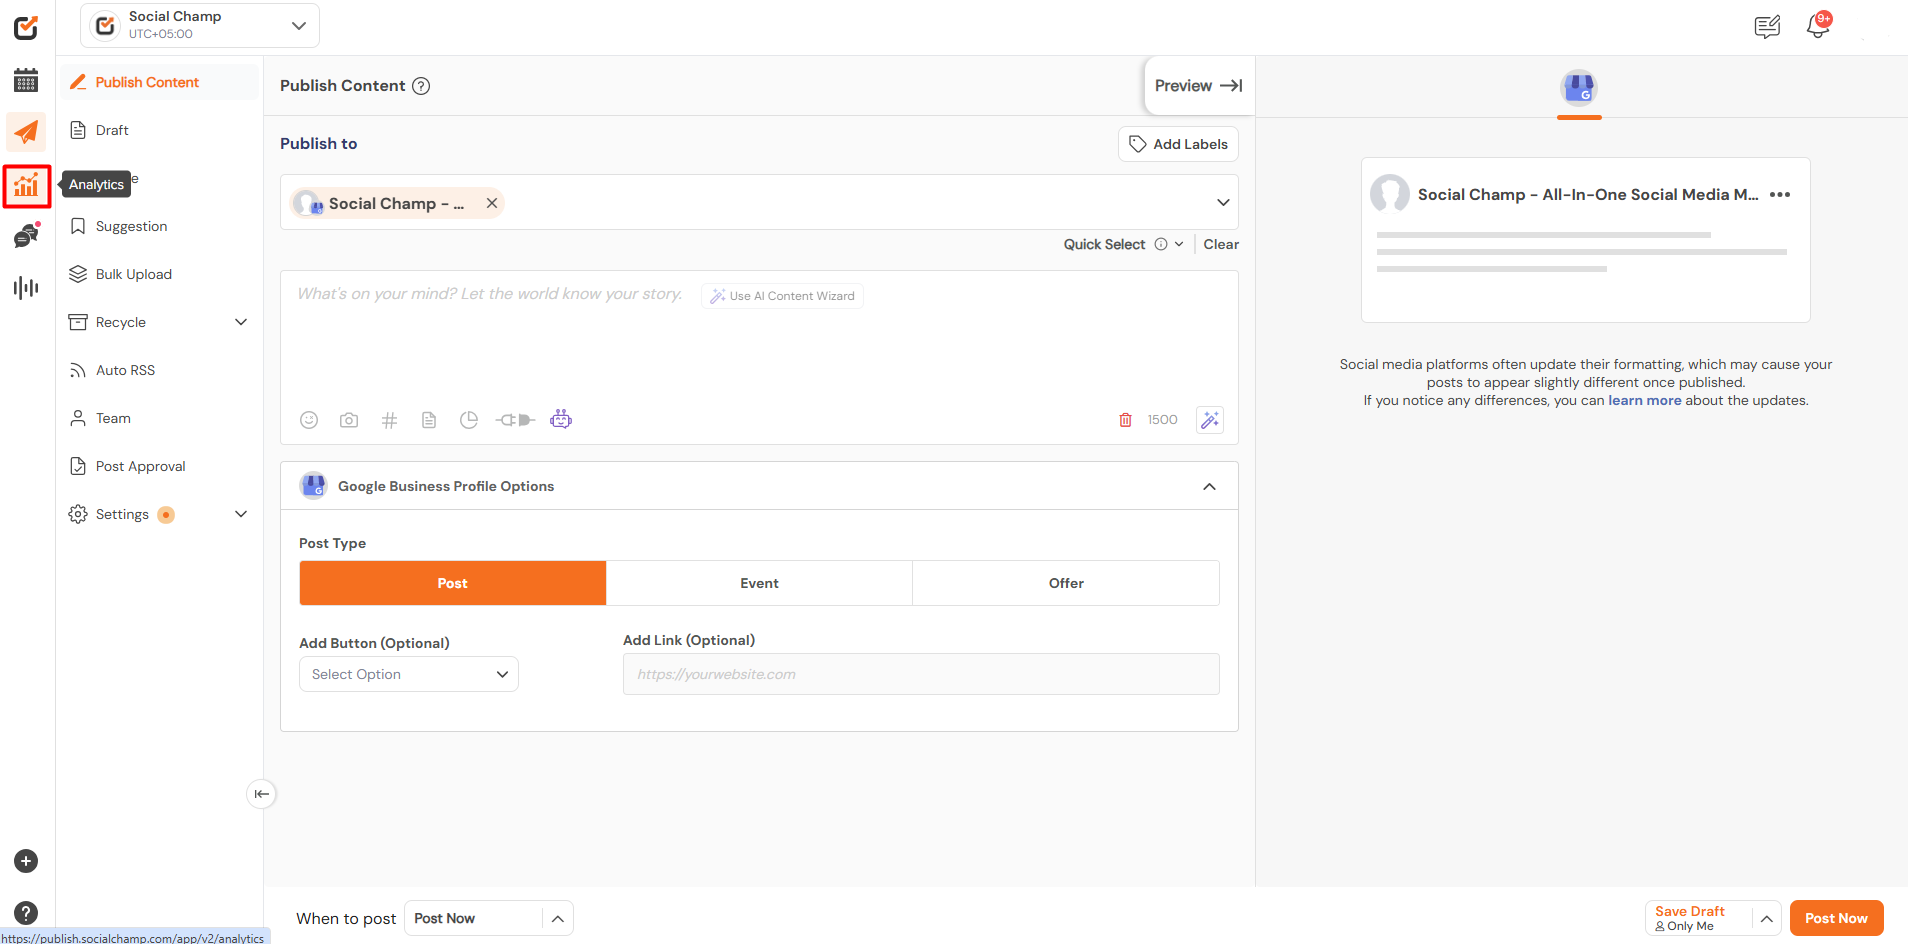This screenshot has width=1908, height=944.
Task: Click the pie chart icon in composer
Action: (469, 420)
